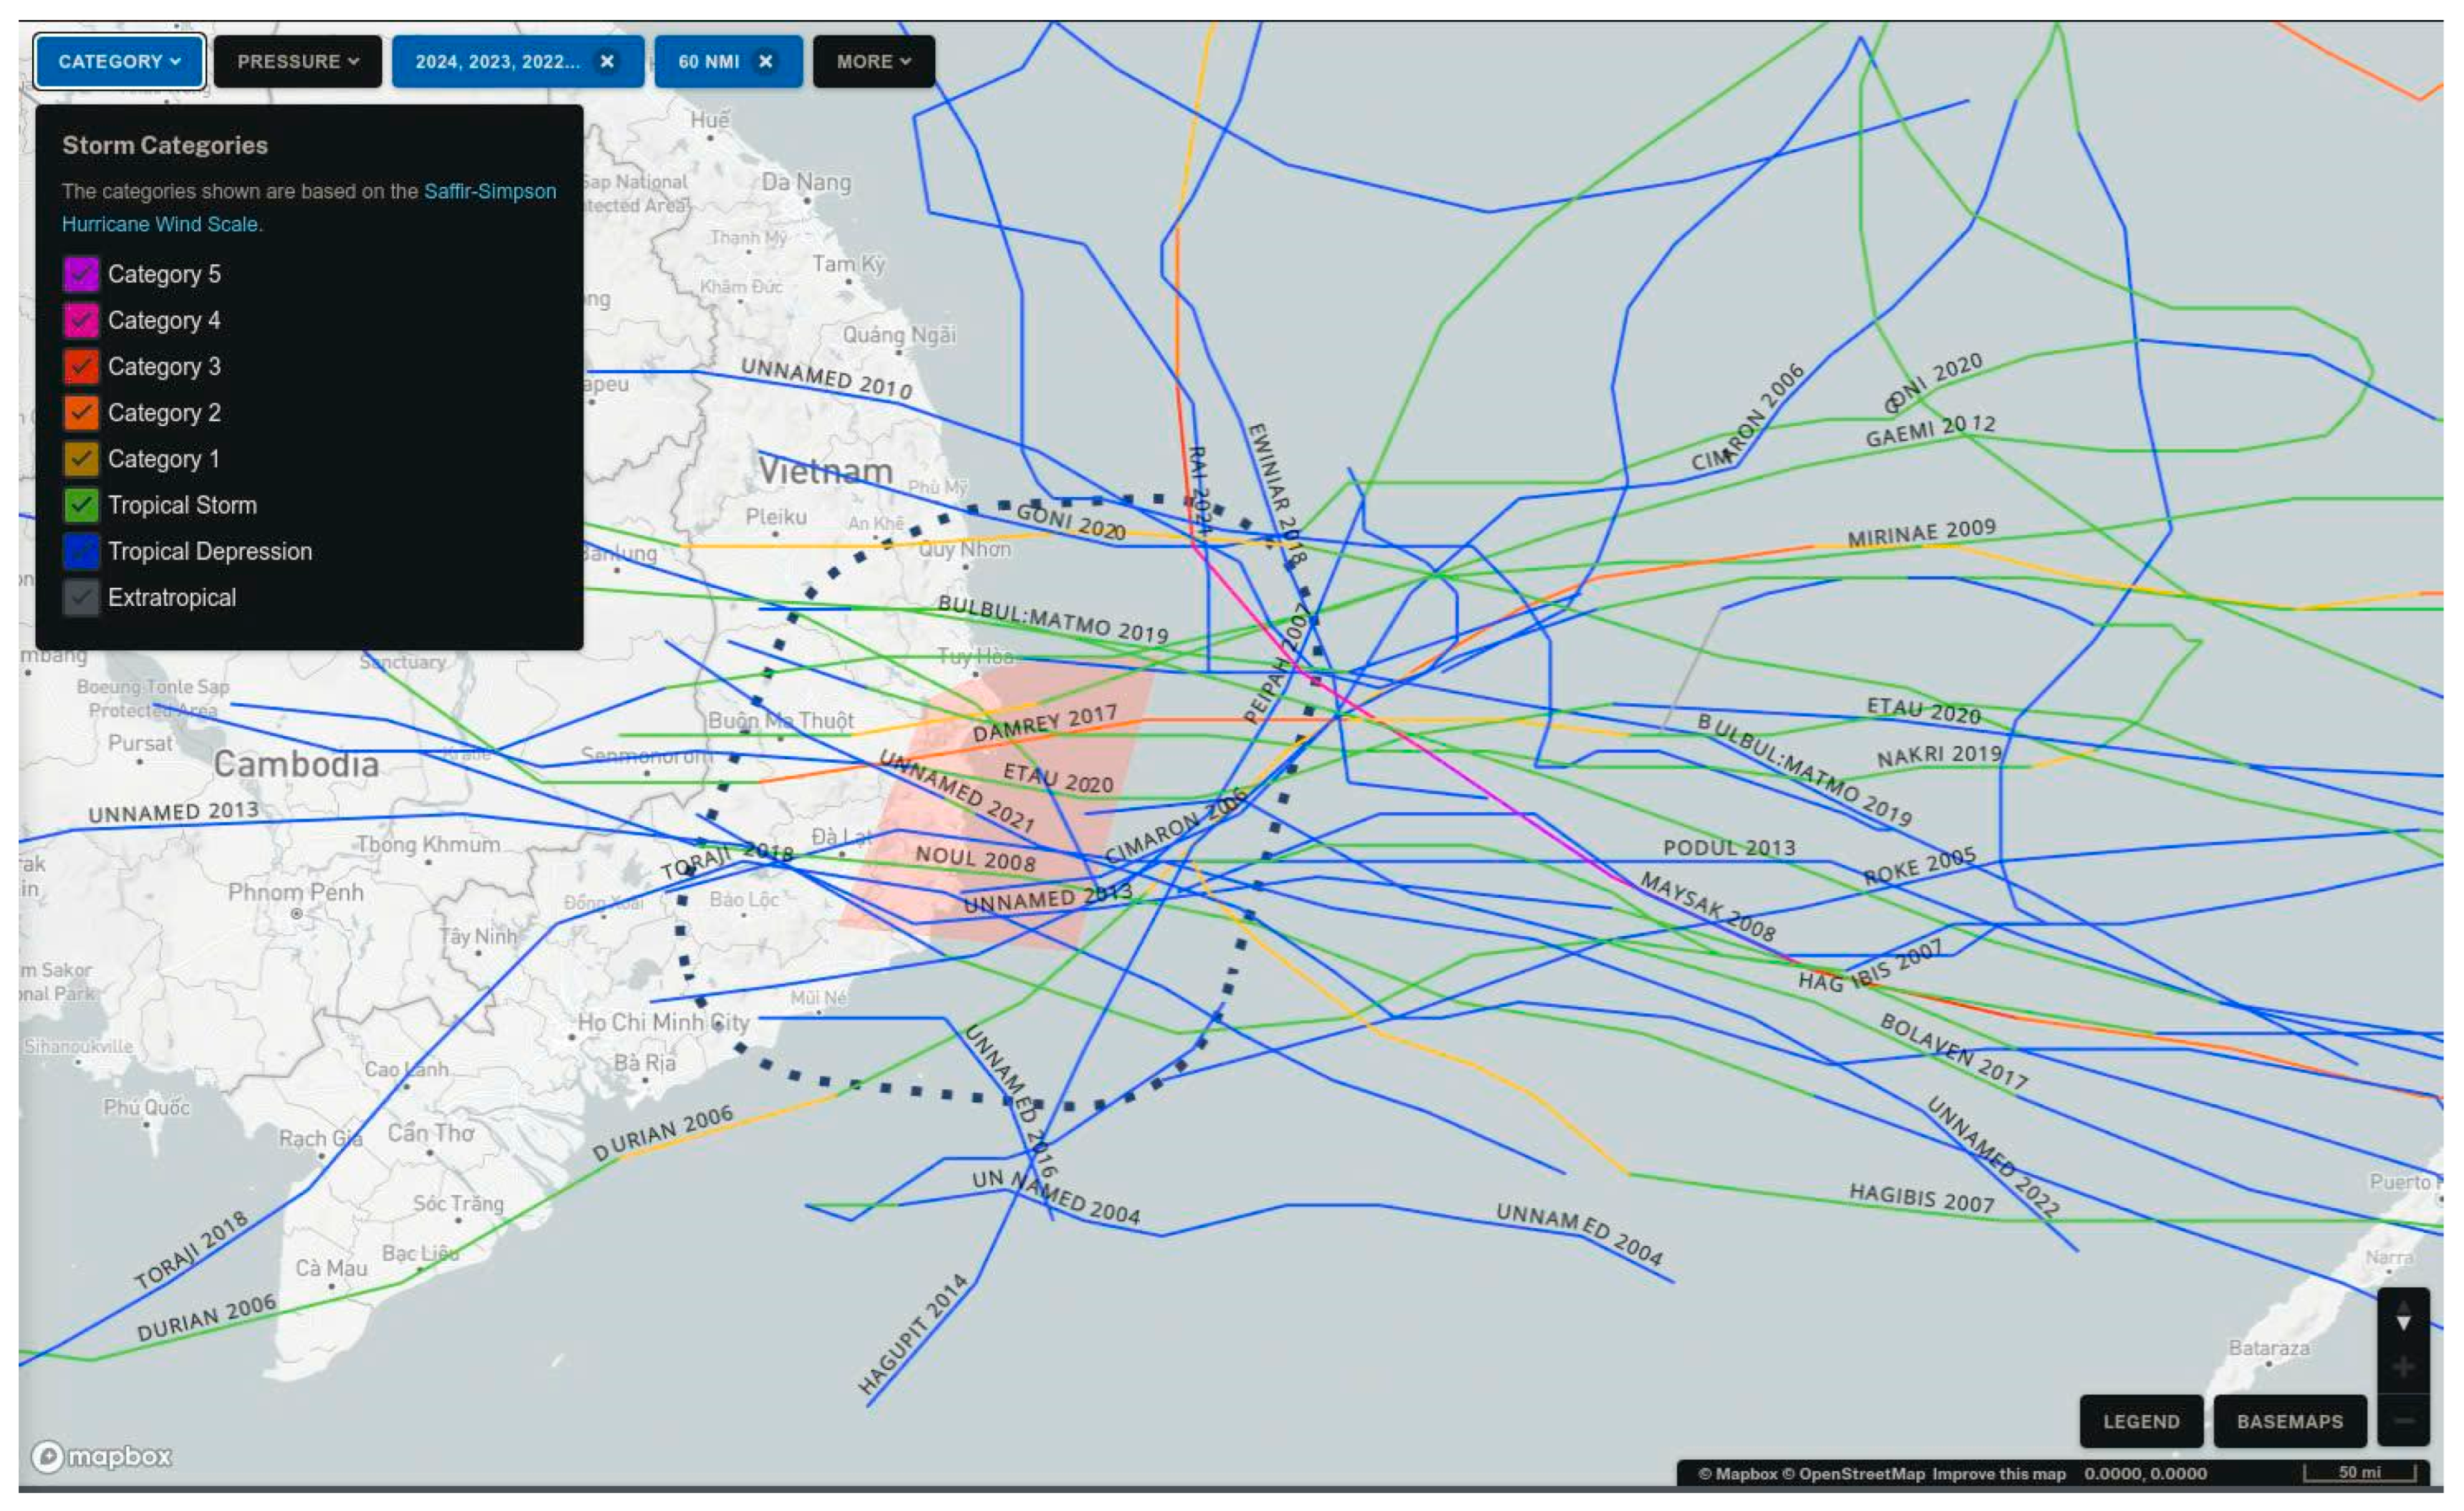Image resolution: width=2464 pixels, height=1511 pixels.
Task: Toggle the Extratropical checkbox
Action: (x=81, y=598)
